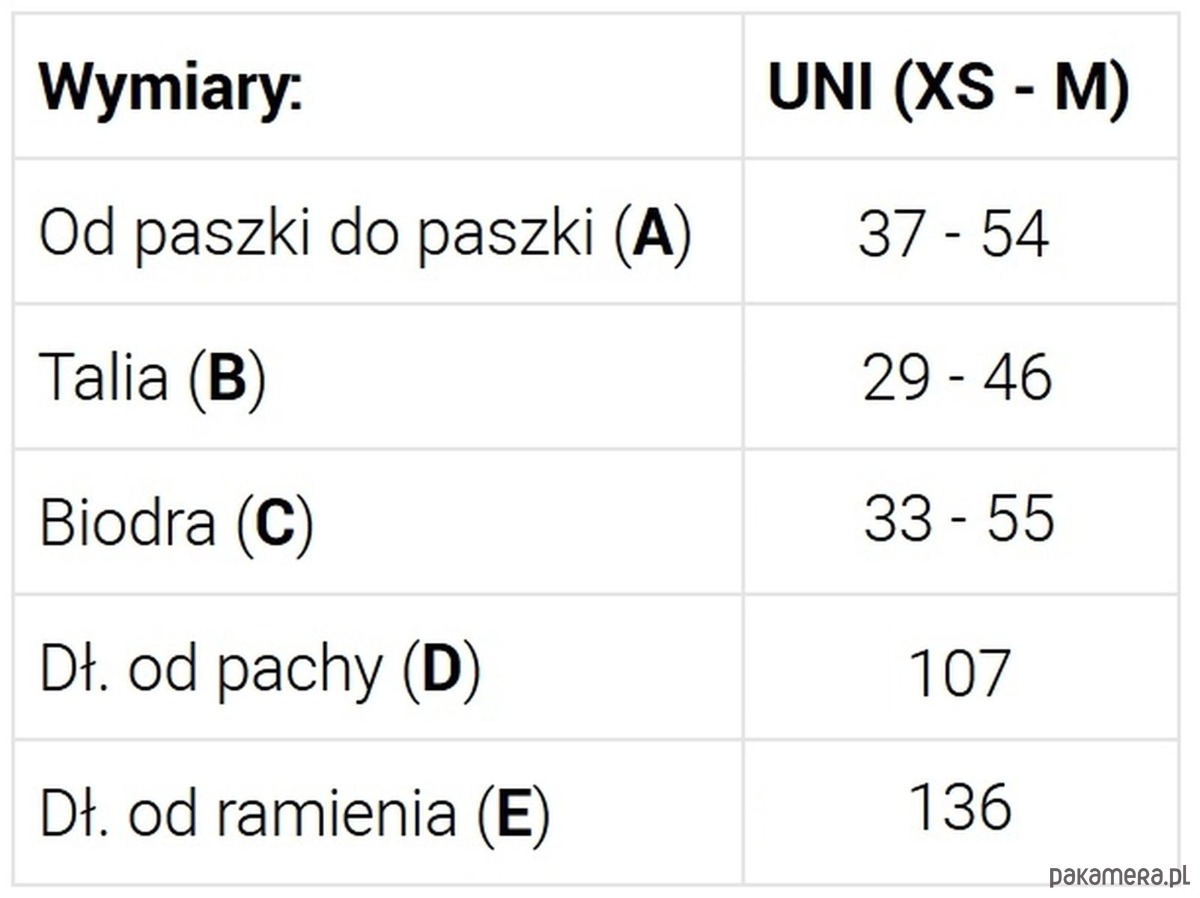This screenshot has height=898, width=1200.
Task: Click the bold letter C marker
Action: click(x=275, y=524)
